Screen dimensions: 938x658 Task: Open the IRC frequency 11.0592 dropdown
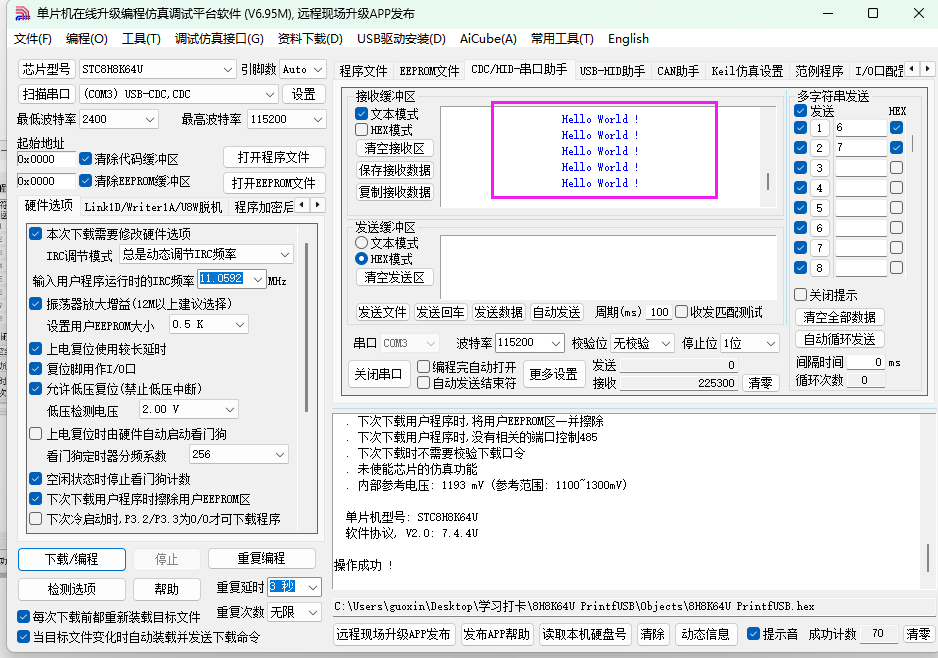258,279
